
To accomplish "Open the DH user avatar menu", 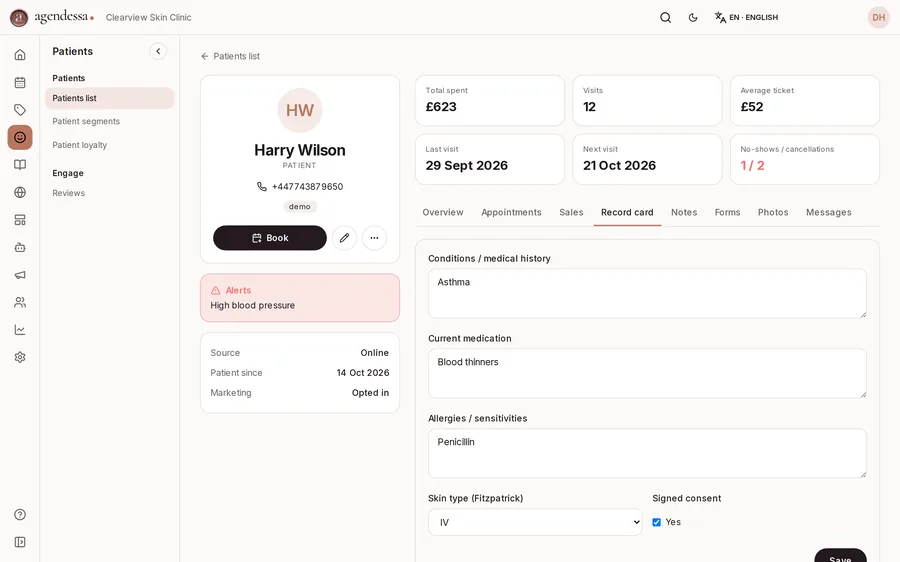I will 878,17.
